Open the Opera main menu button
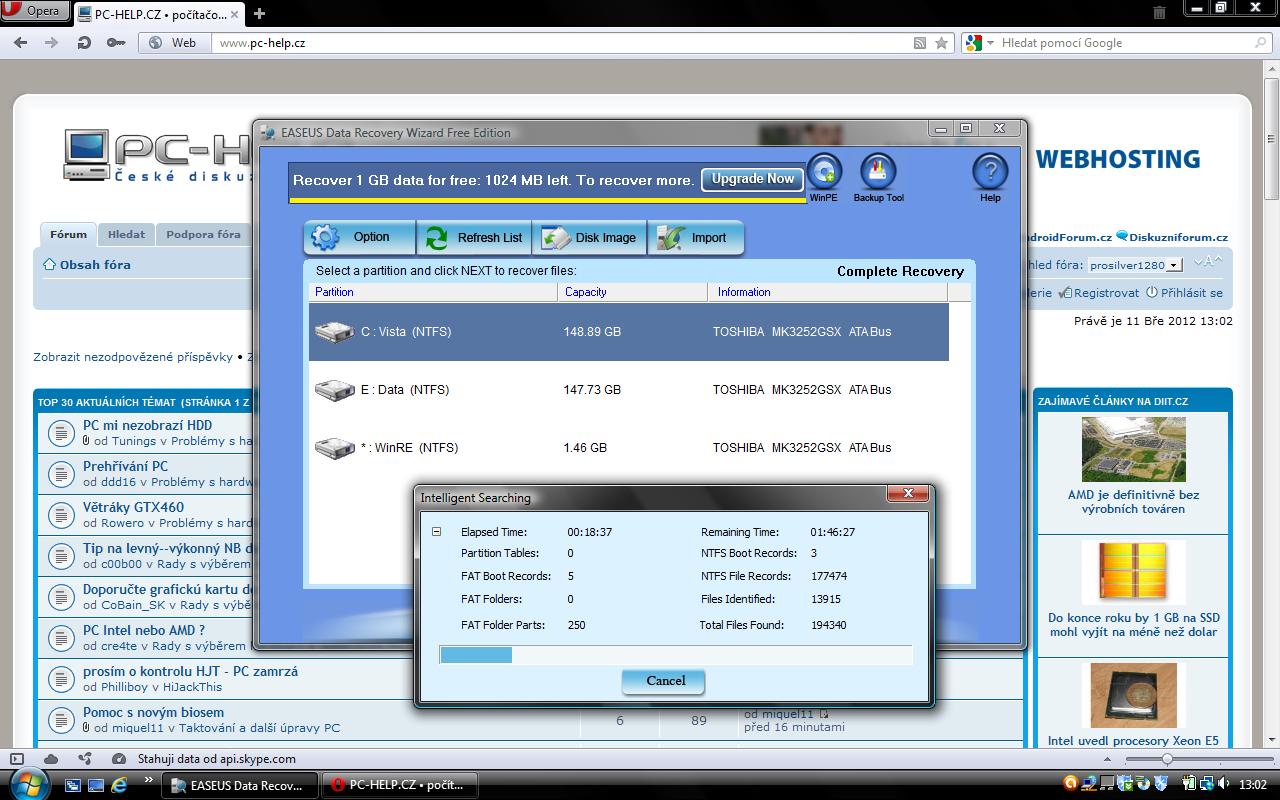The height and width of the screenshot is (800, 1280). click(x=35, y=12)
